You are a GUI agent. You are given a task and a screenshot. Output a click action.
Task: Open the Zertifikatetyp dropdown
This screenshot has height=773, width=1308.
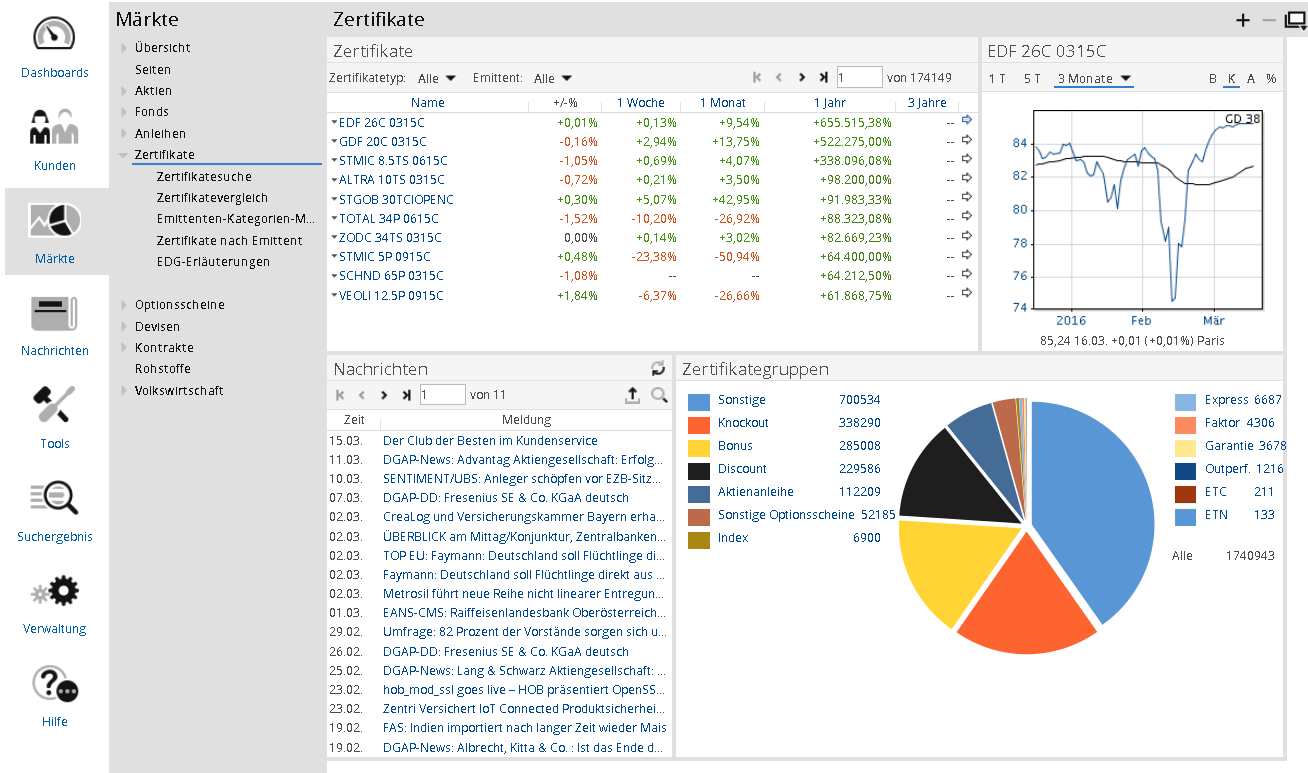[438, 78]
